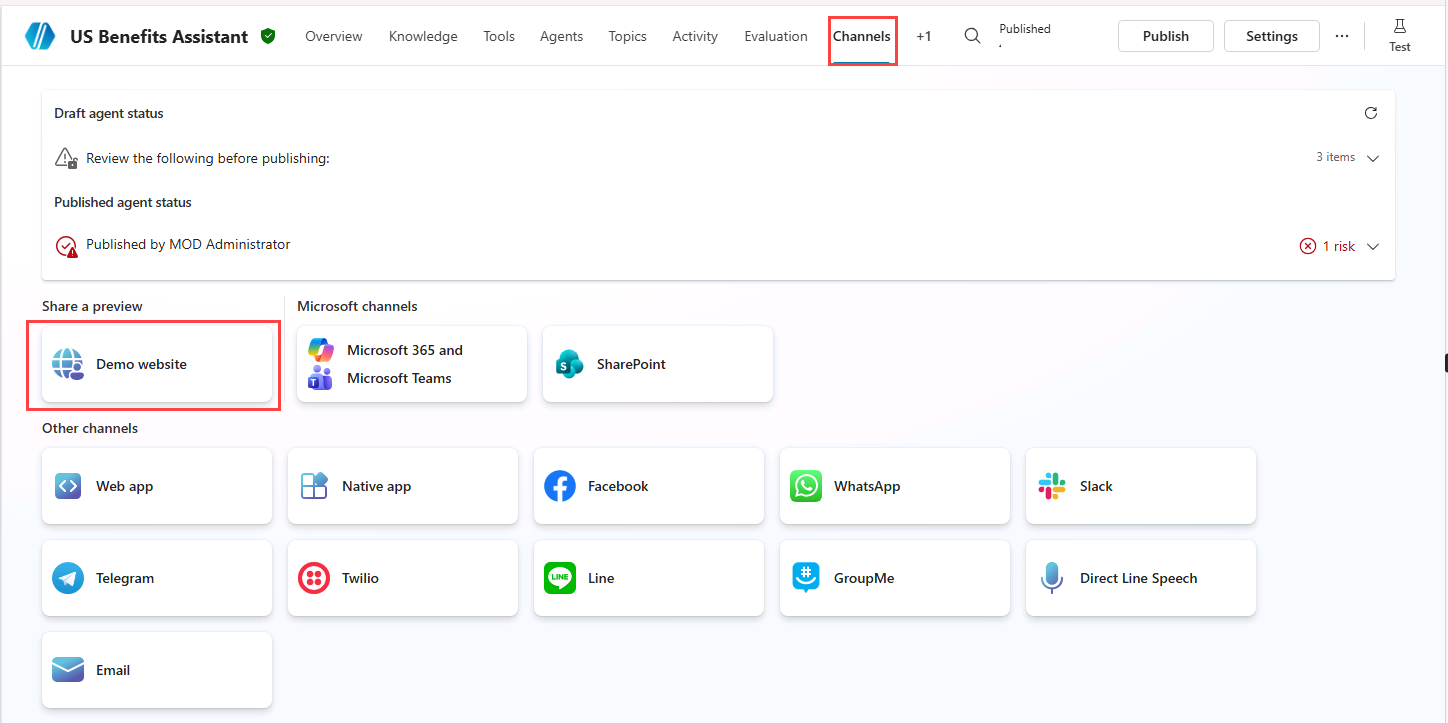This screenshot has height=723, width=1448.
Task: Choose the WhatsApp channel label
Action: click(867, 486)
